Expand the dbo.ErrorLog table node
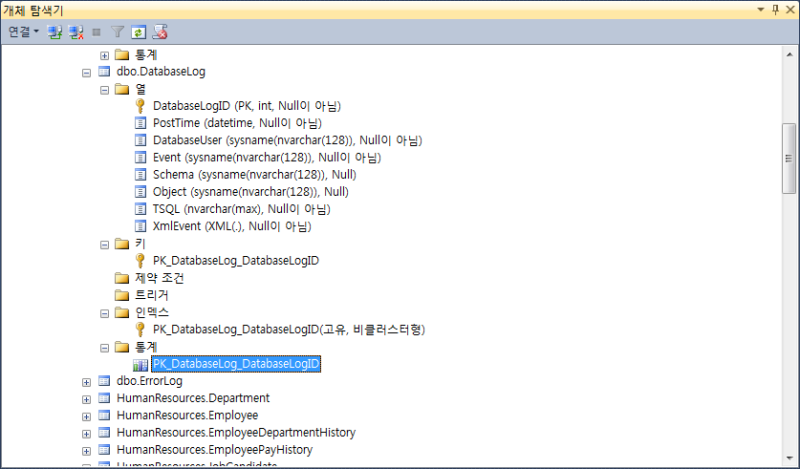 point(86,382)
